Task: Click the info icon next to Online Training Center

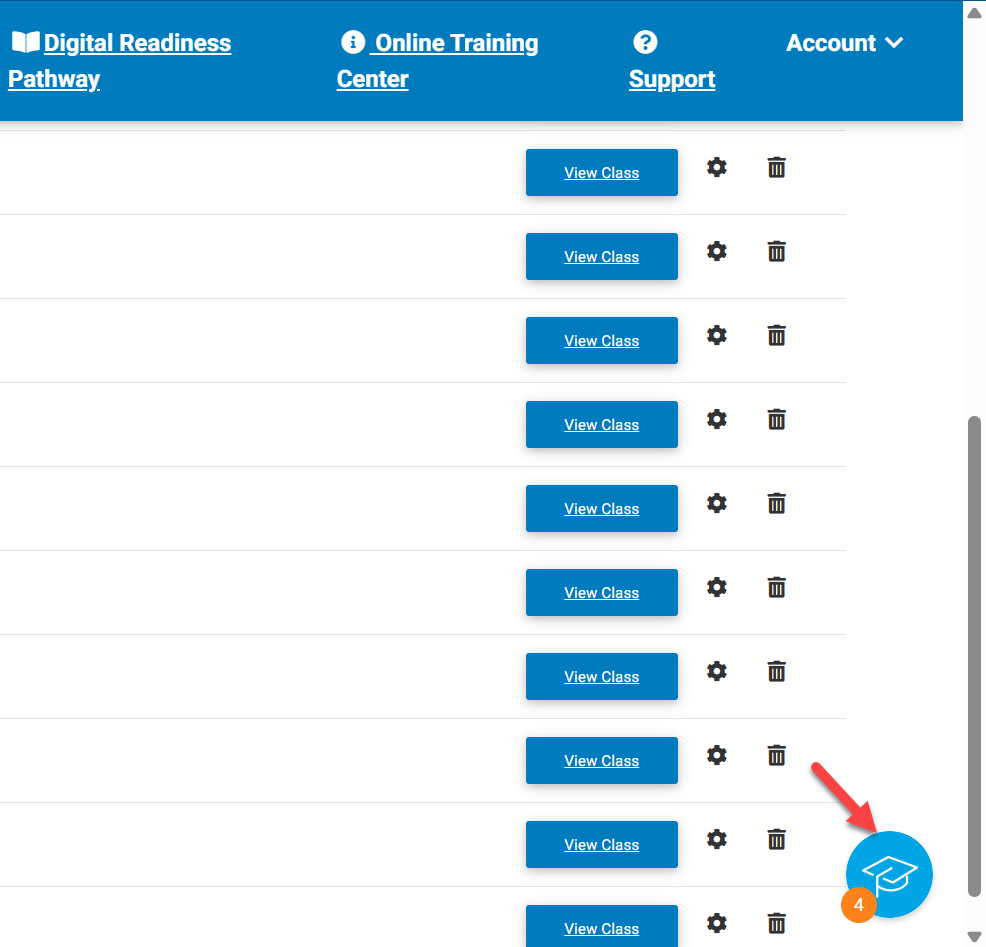Action: 351,42
